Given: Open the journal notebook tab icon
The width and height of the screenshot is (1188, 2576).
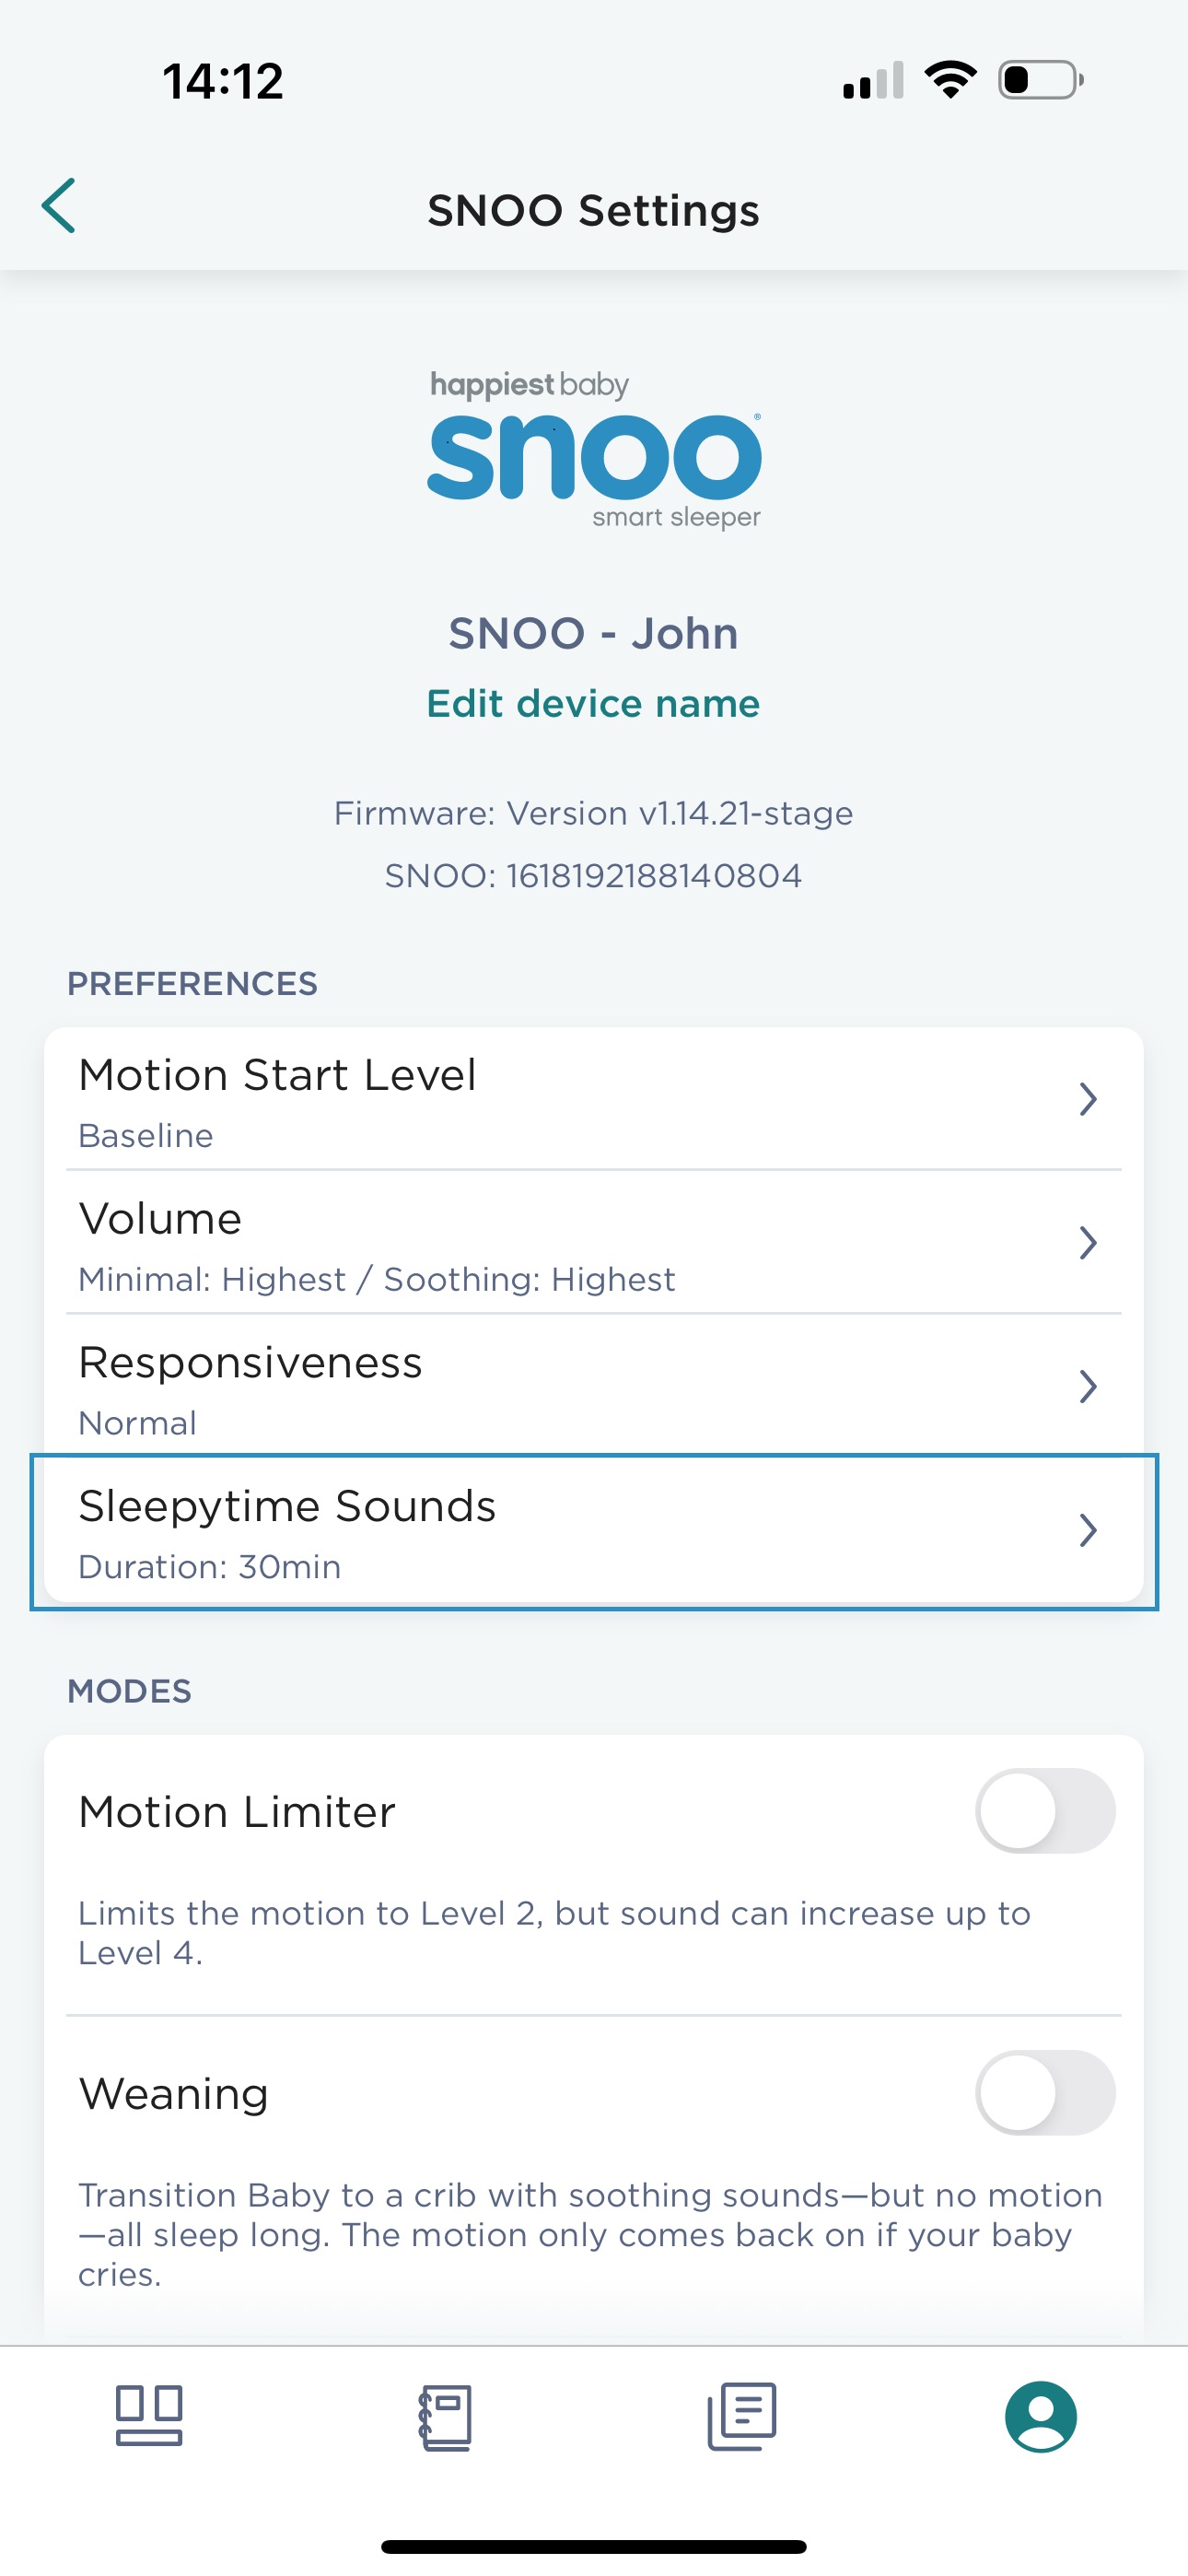Looking at the screenshot, I should pos(445,2417).
